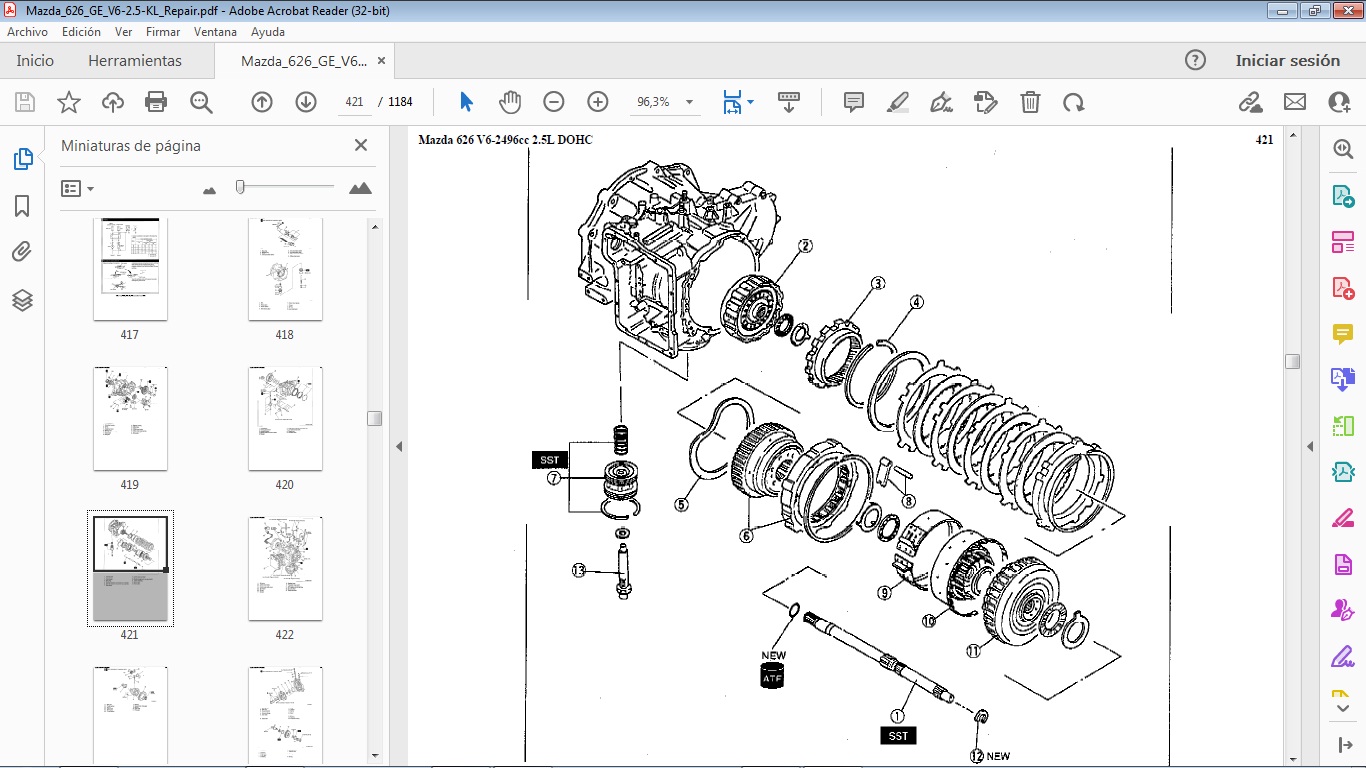
Task: Open the Edición menu
Action: click(x=81, y=32)
